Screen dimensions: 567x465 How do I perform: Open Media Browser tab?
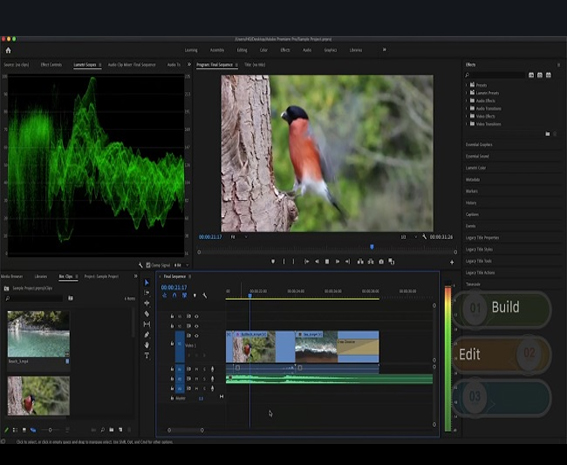(x=12, y=276)
